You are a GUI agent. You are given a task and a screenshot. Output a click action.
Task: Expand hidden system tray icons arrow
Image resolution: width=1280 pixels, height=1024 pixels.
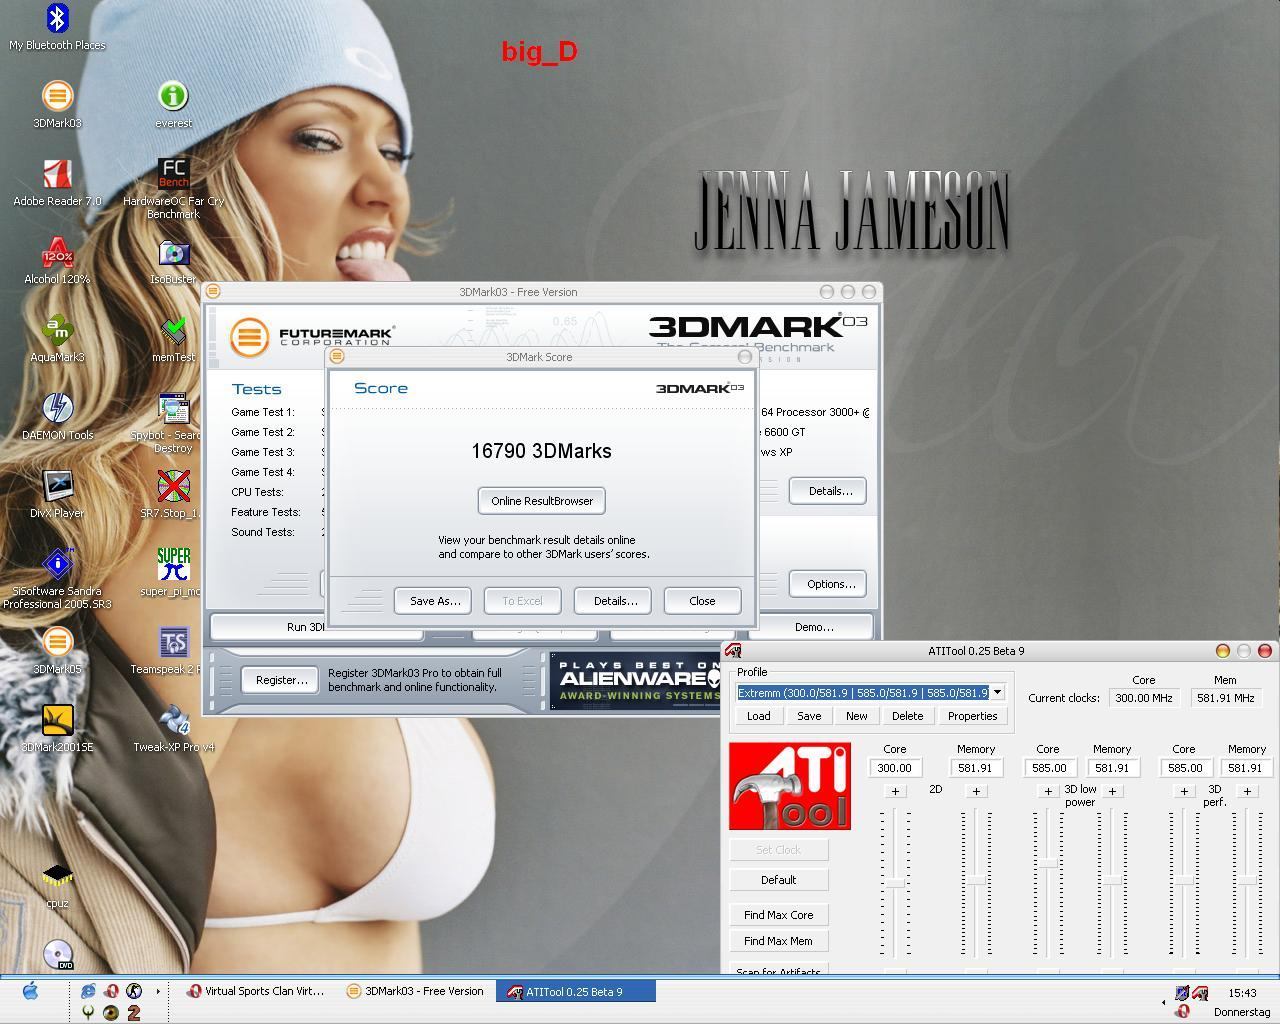(1163, 1001)
